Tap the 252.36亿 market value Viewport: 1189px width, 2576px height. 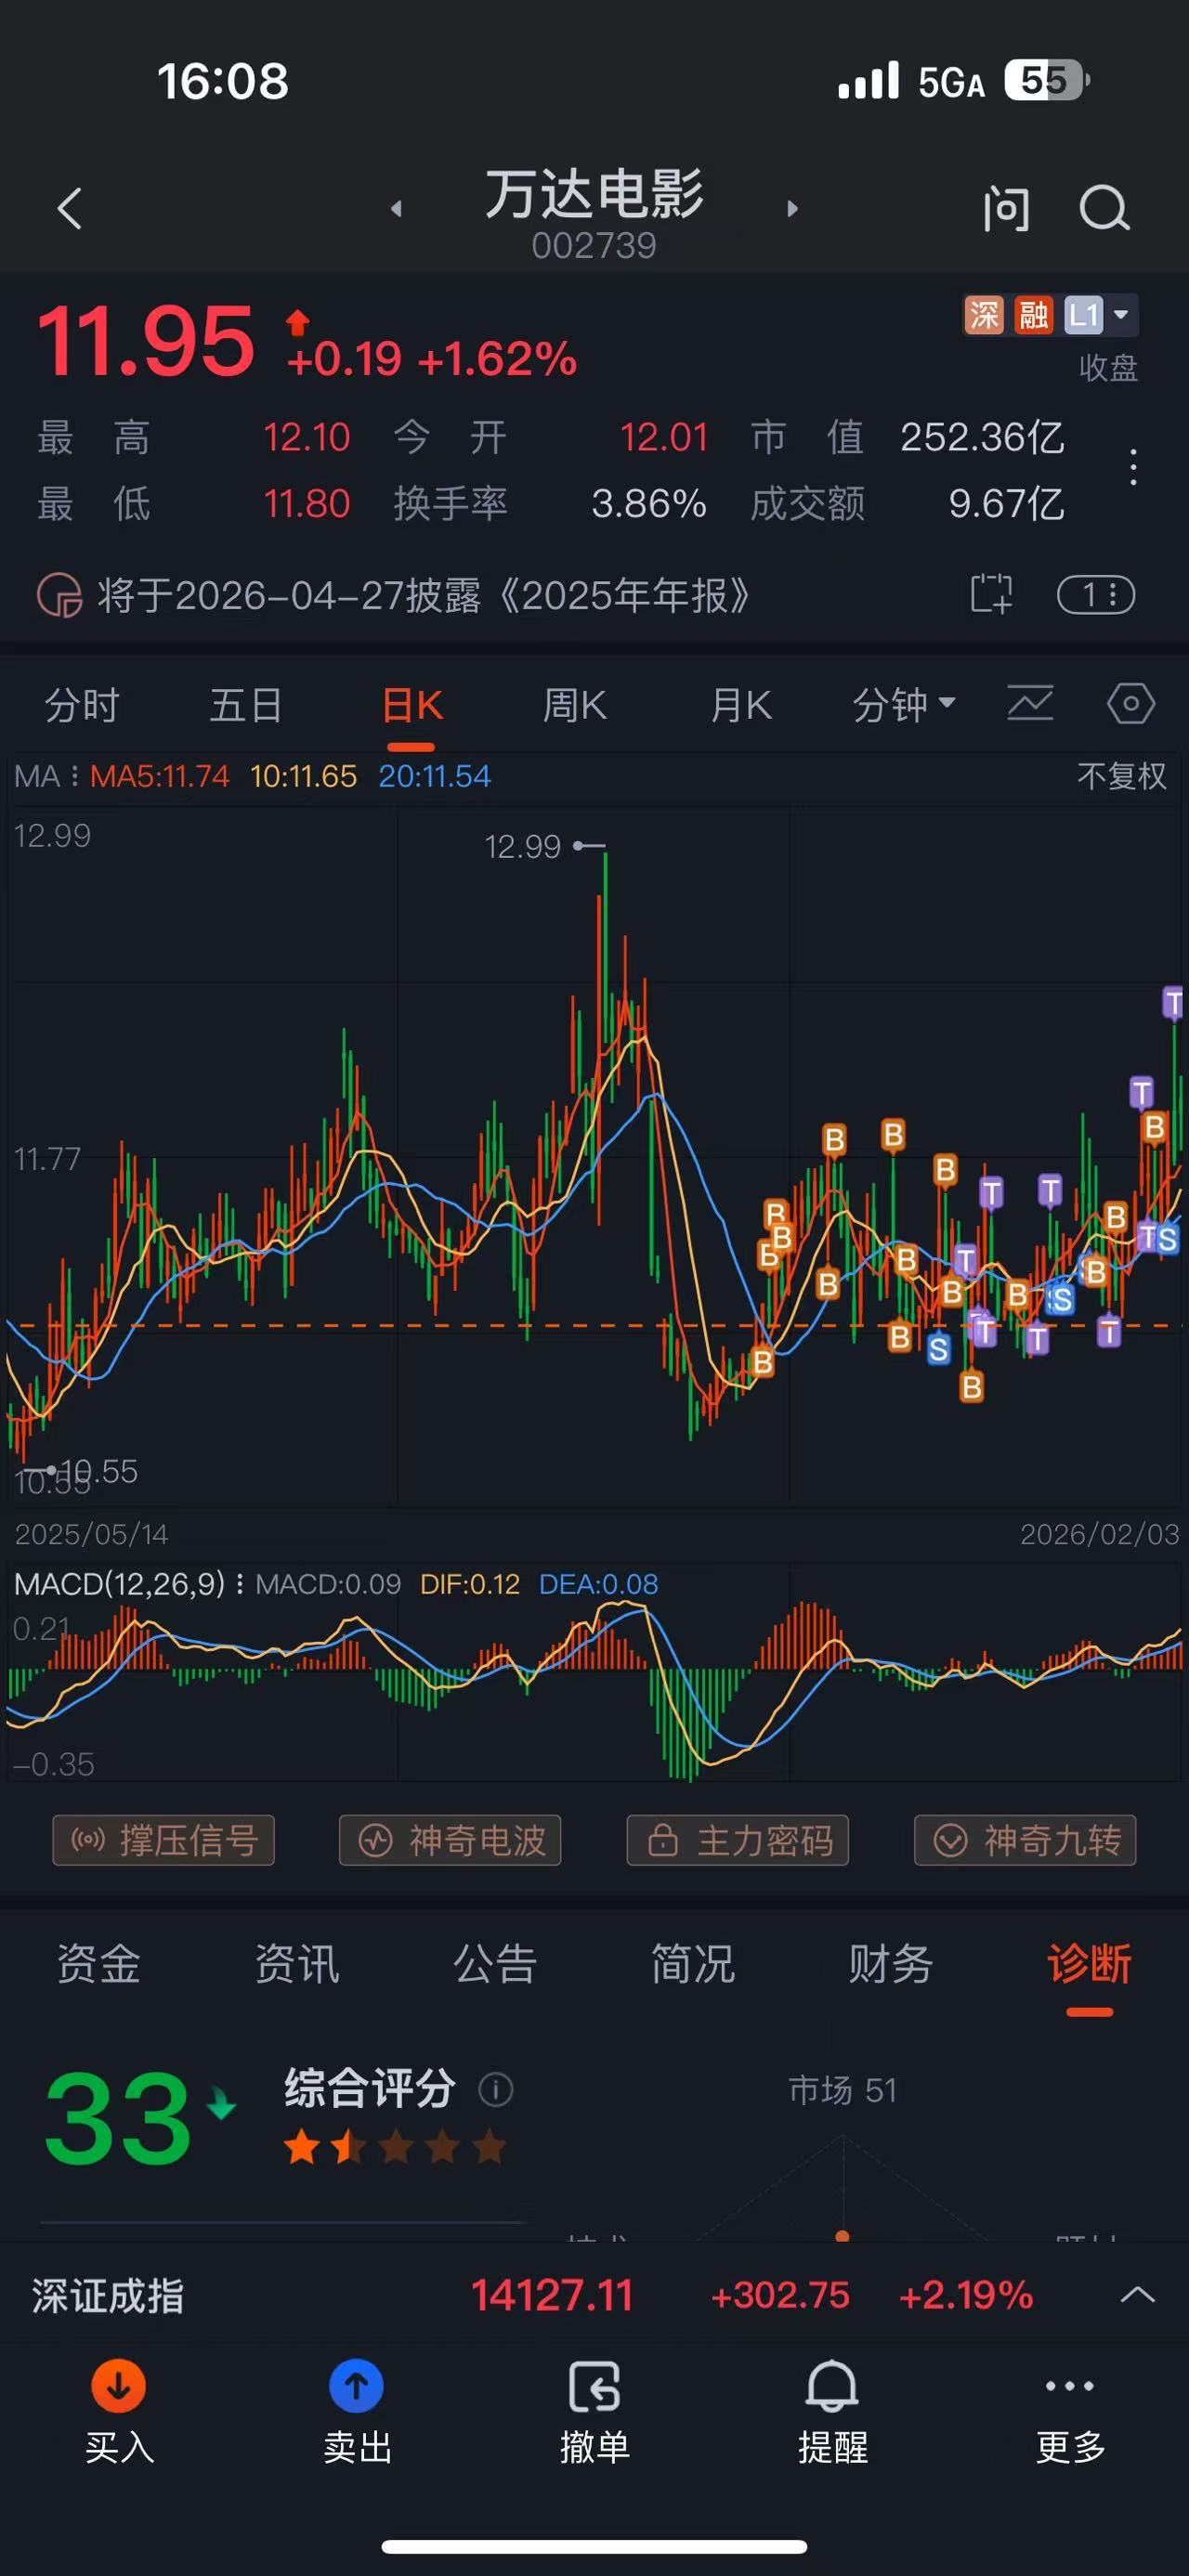[982, 437]
